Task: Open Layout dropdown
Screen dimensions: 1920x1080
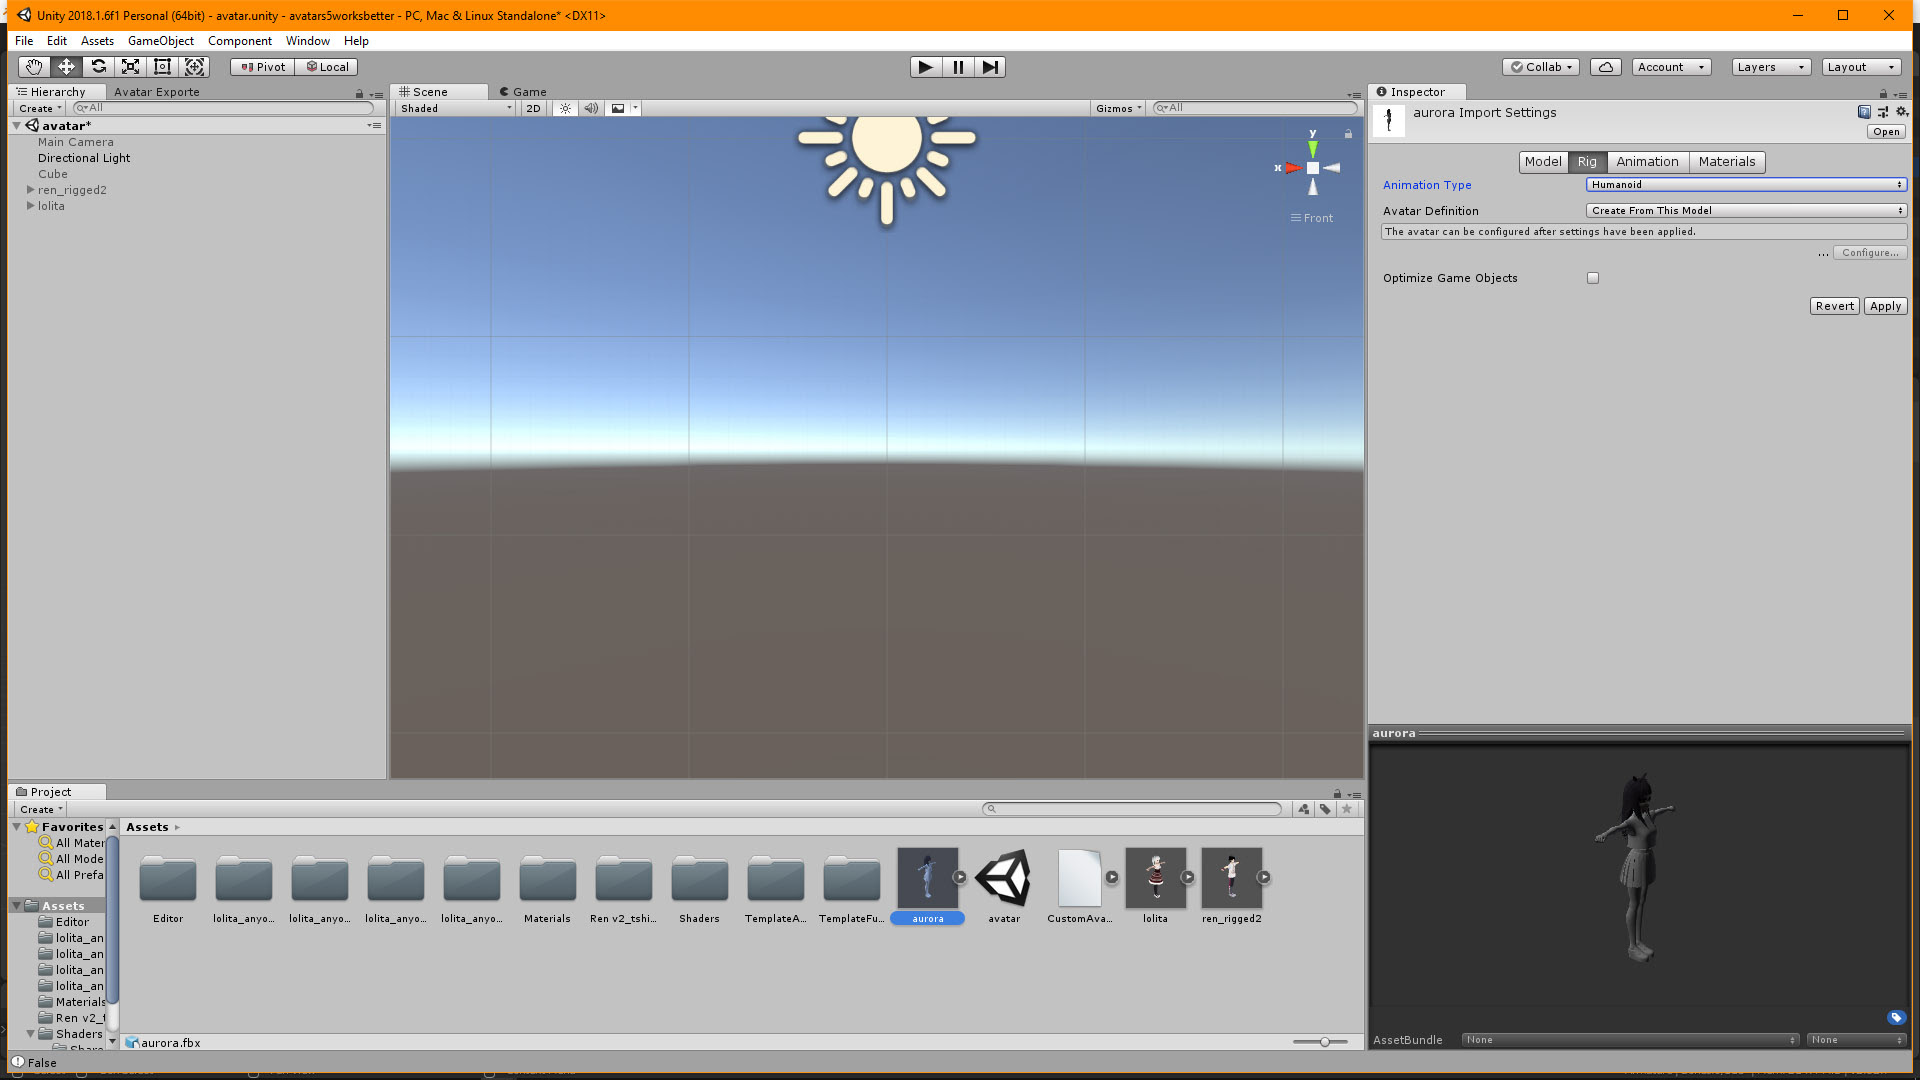Action: click(1861, 67)
